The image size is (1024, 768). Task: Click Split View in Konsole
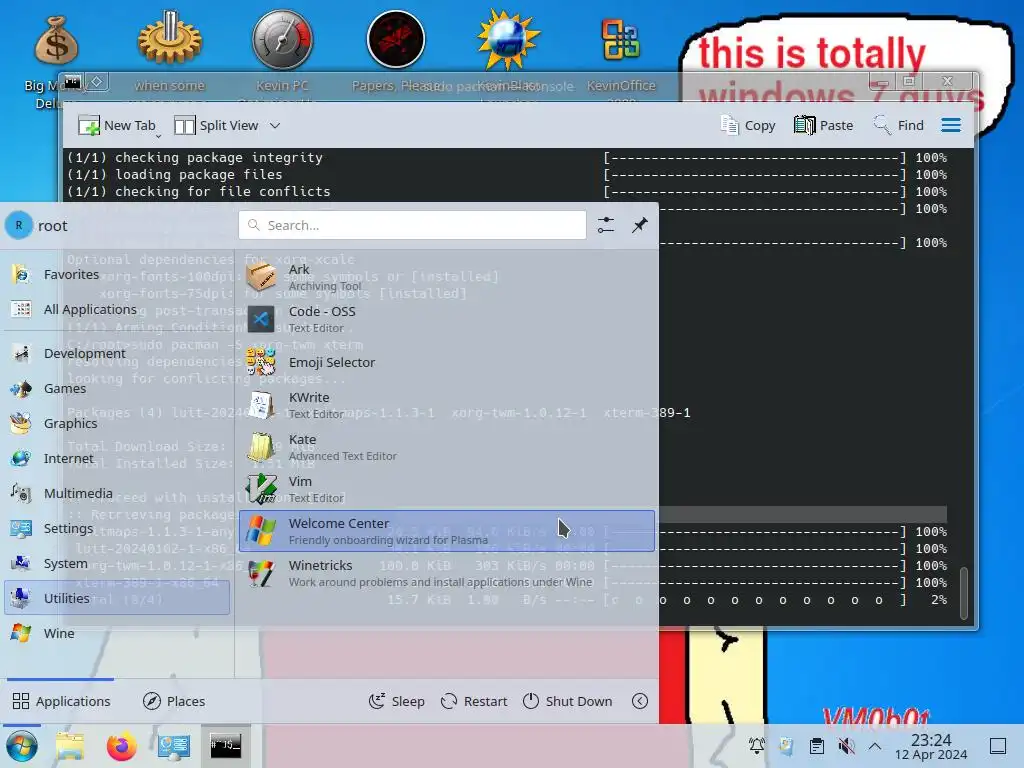click(217, 125)
